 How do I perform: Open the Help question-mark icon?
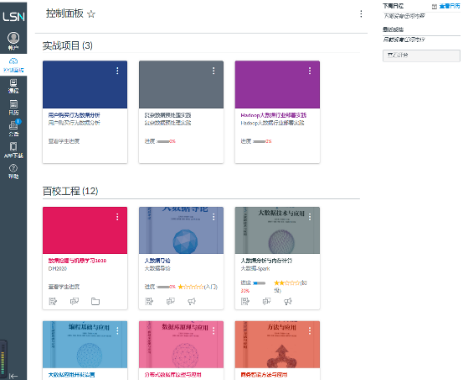[13, 171]
